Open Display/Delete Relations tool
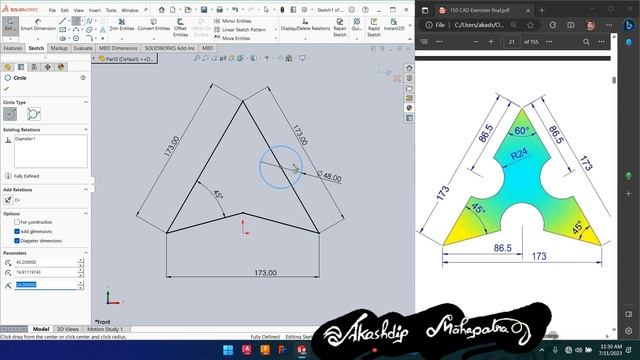 point(305,24)
